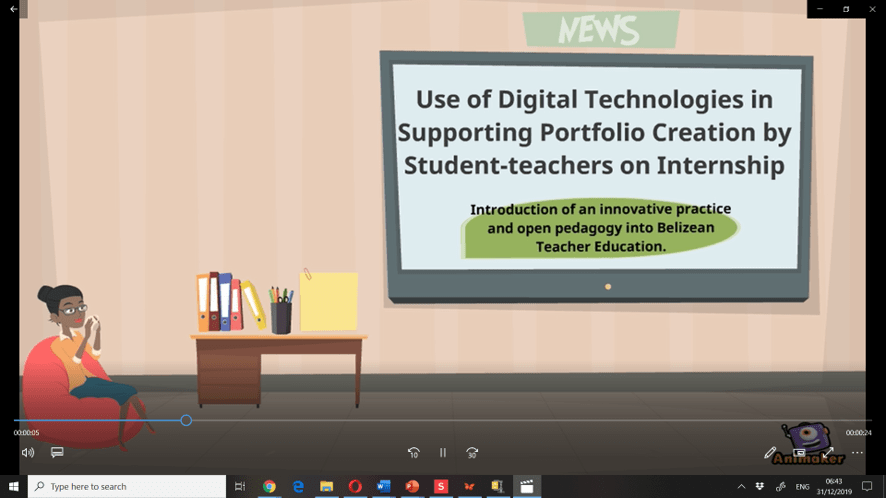
Task: Launch Google Chrome from the taskbar
Action: (269, 487)
